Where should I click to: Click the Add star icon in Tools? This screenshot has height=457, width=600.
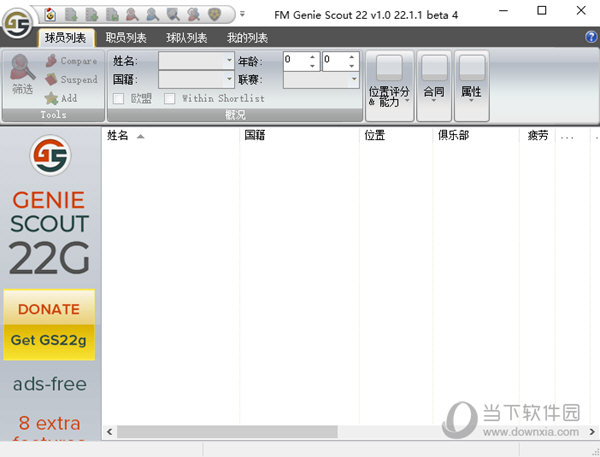[x=51, y=98]
